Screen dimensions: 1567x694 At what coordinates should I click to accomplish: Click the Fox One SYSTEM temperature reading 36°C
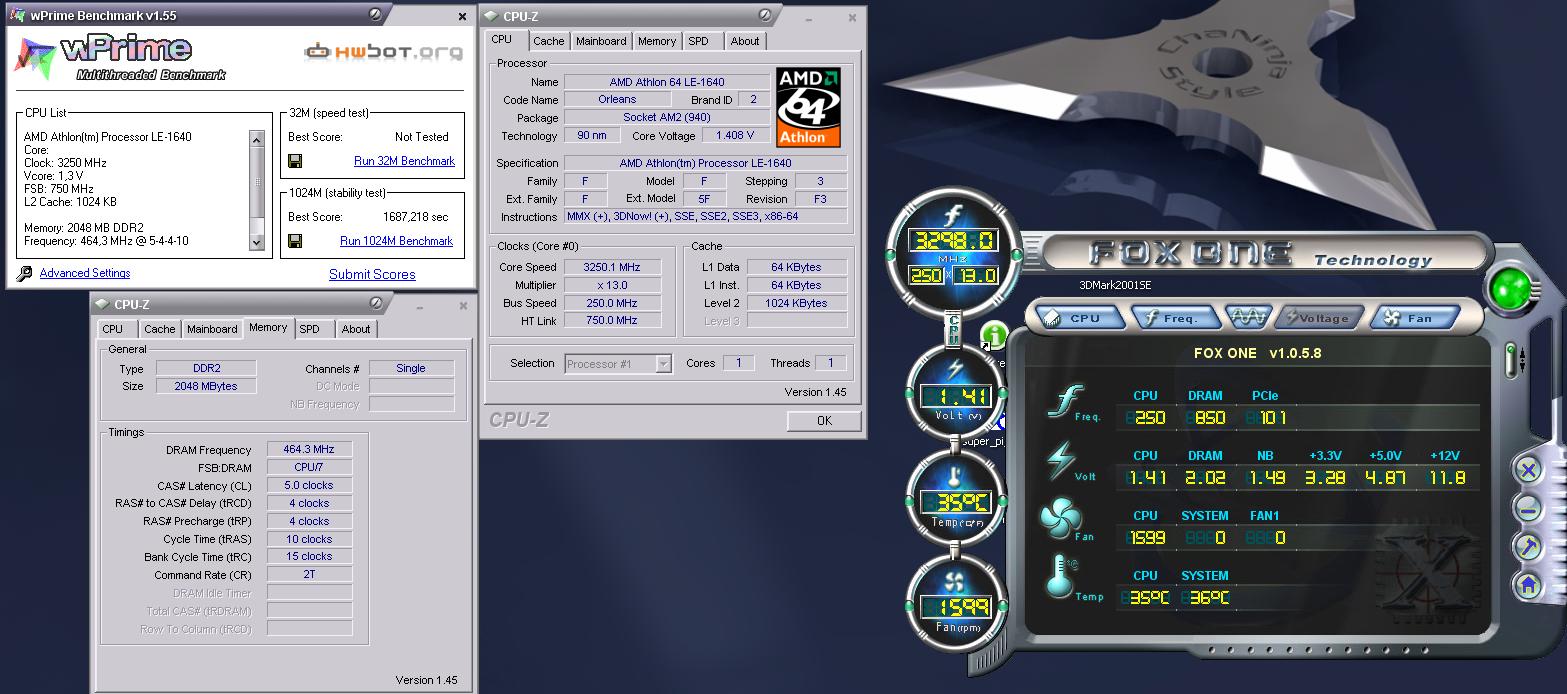(1205, 598)
